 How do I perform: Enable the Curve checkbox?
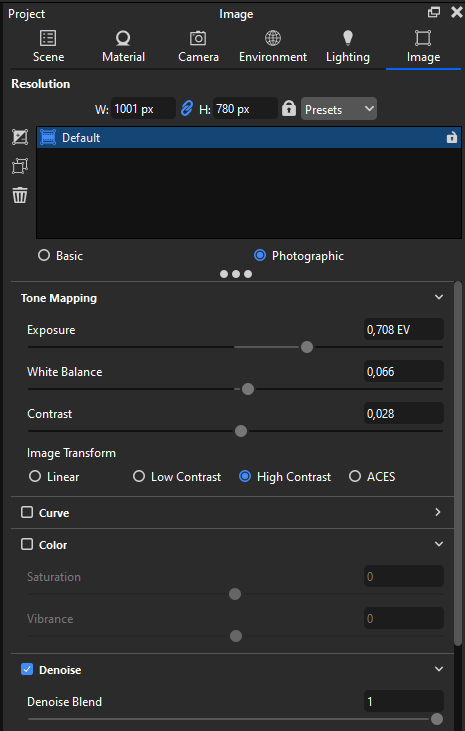(x=27, y=512)
